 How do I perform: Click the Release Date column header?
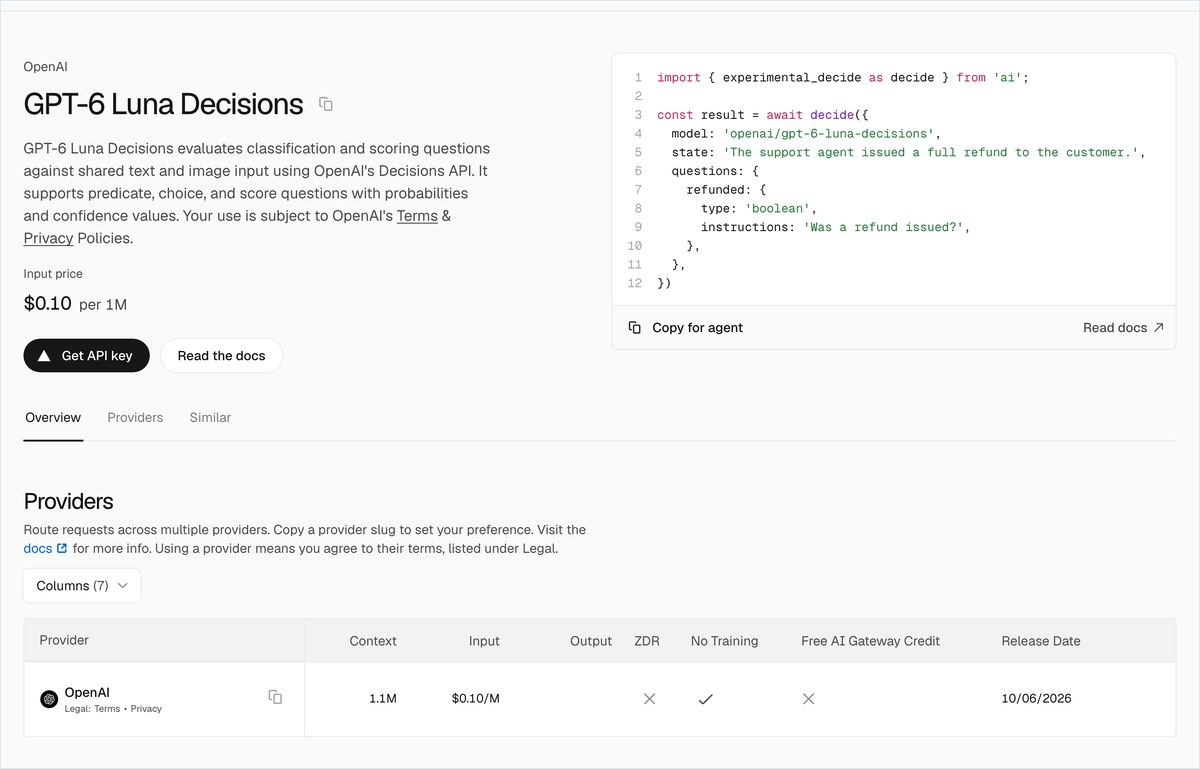(1041, 641)
